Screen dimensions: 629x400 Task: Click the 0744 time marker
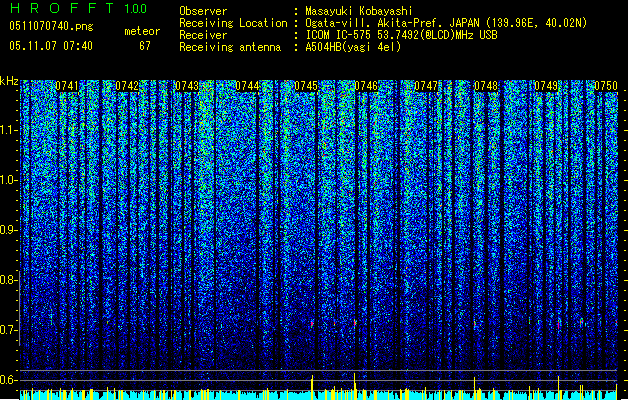point(247,86)
